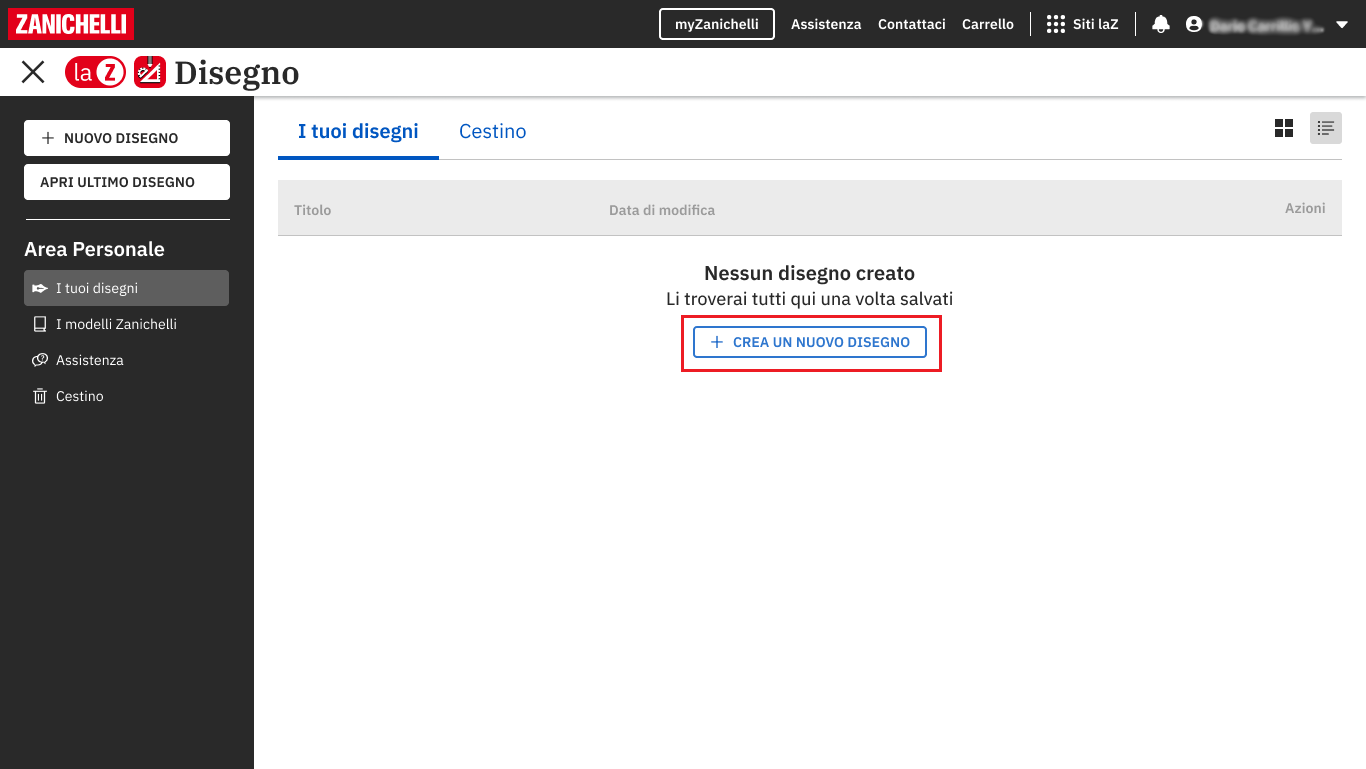Image resolution: width=1366 pixels, height=769 pixels.
Task: Click the Disegno ruler app icon
Action: [x=150, y=72]
